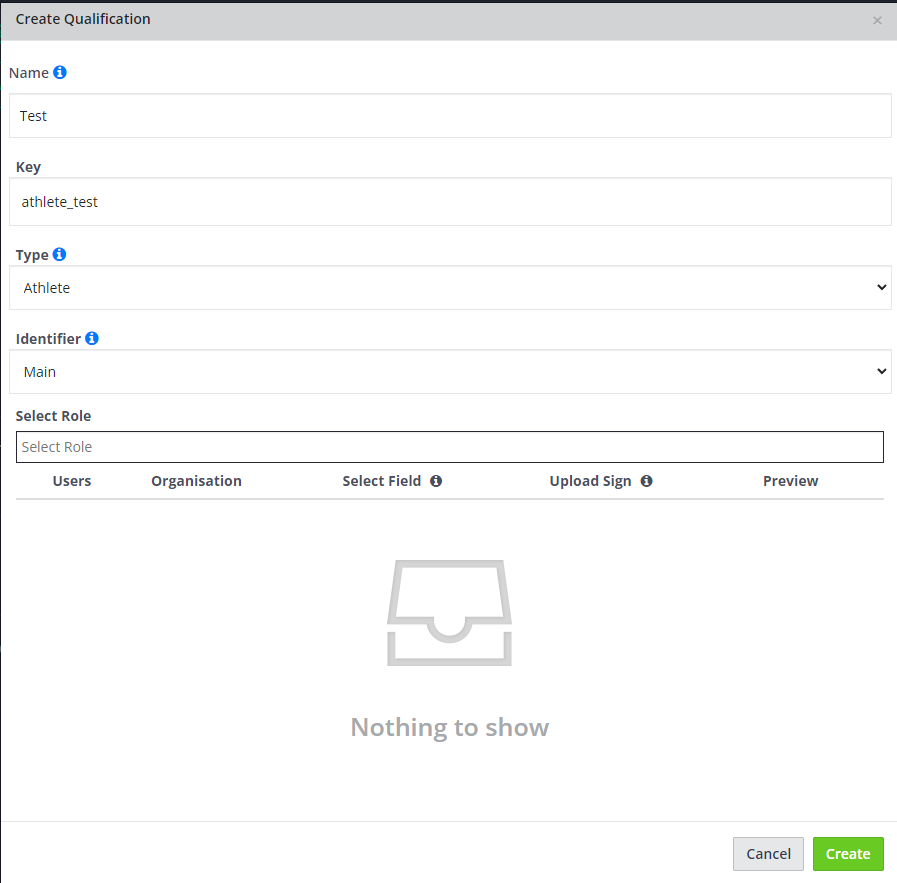The height and width of the screenshot is (883, 897).
Task: Focus the Key input field
Action: point(450,201)
